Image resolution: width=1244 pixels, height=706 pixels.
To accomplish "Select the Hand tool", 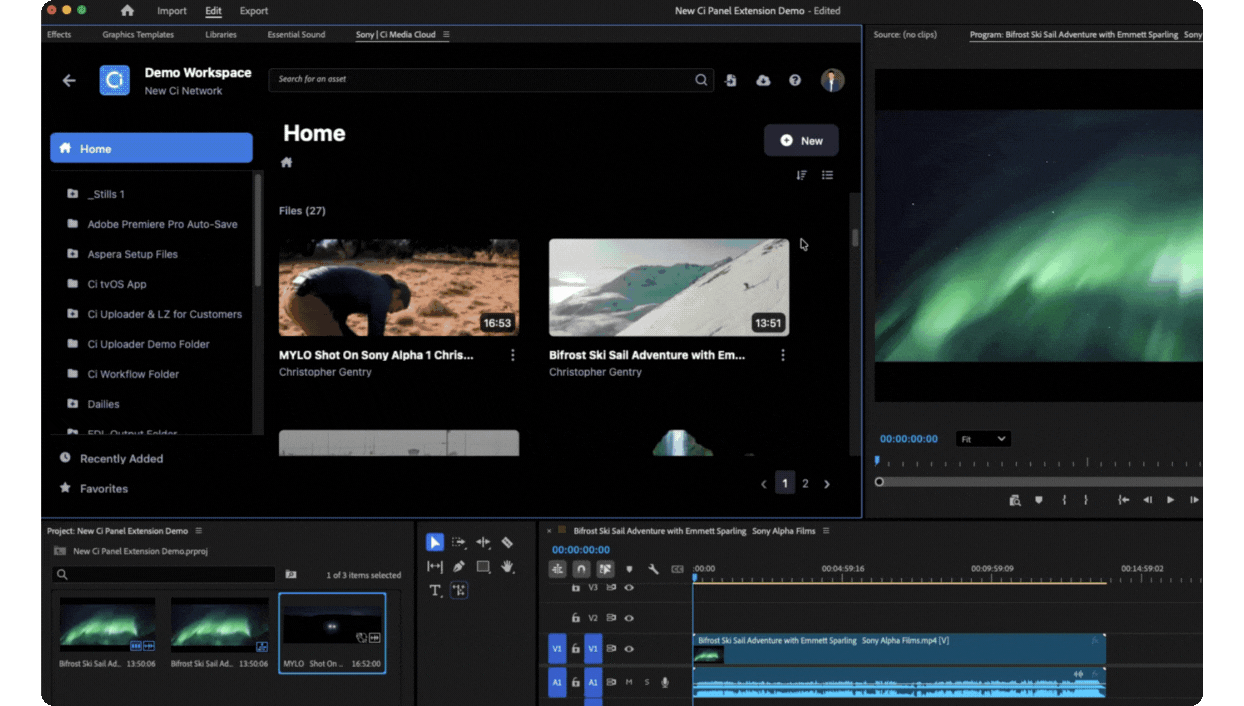I will click(507, 566).
